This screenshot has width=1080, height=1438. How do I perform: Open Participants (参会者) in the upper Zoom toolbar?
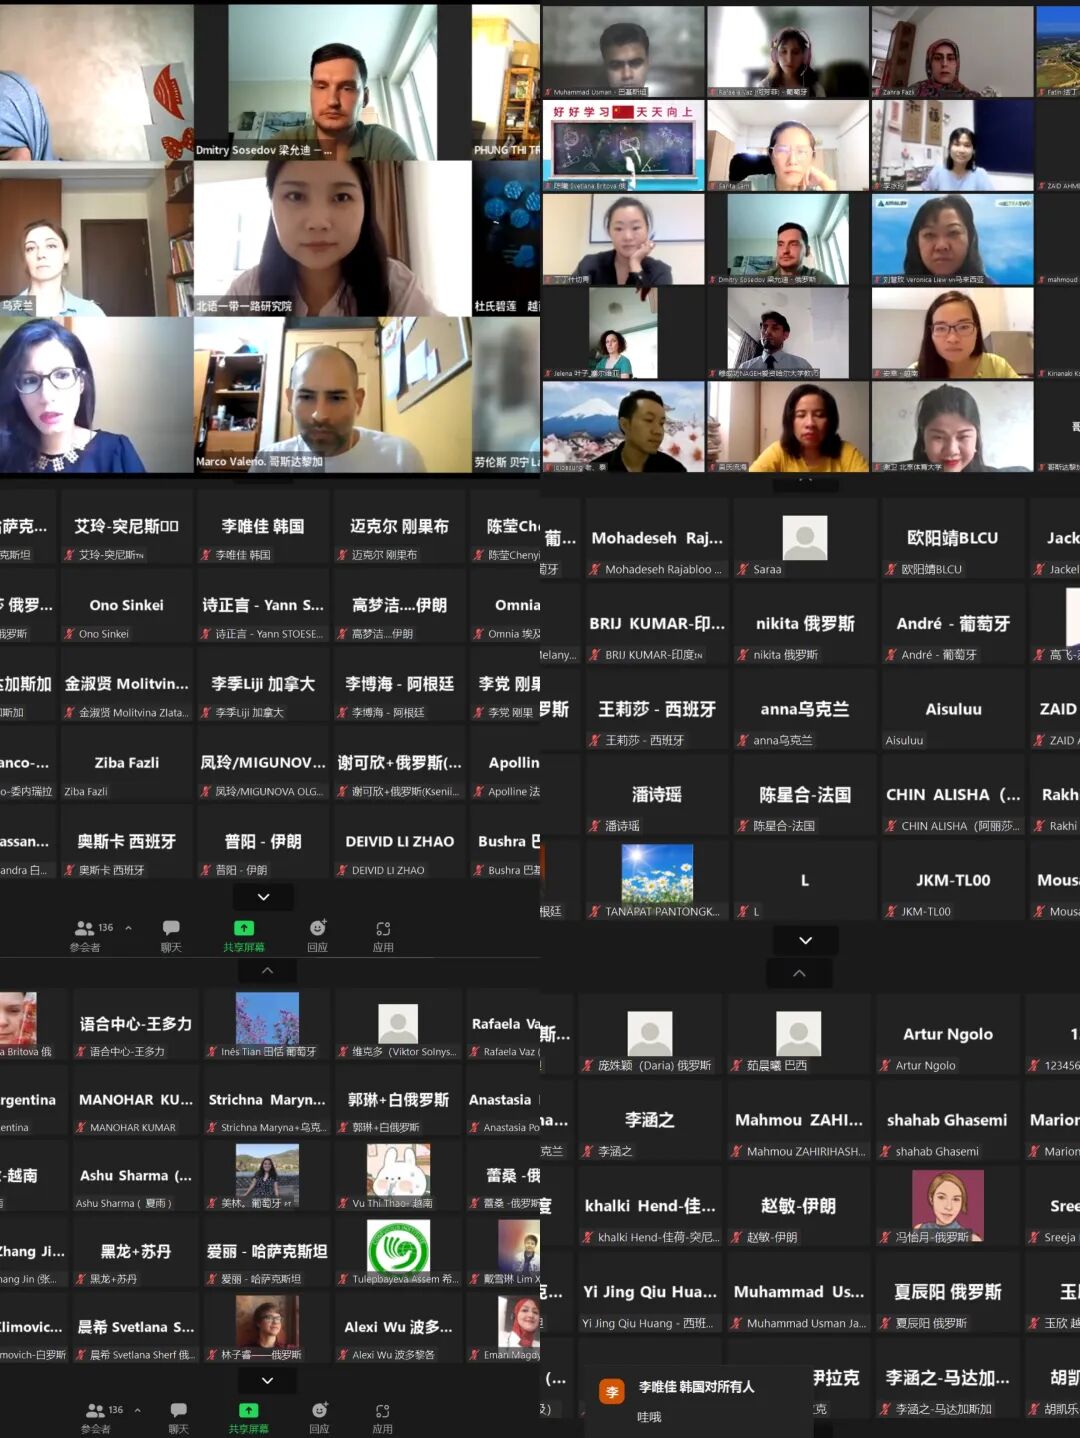coord(86,936)
